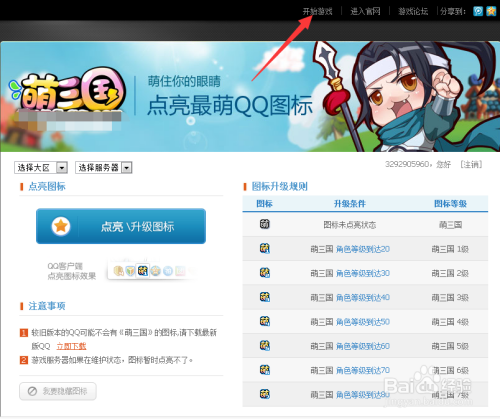Open the 进入官网 link
This screenshot has height=419, width=500.
[x=365, y=11]
